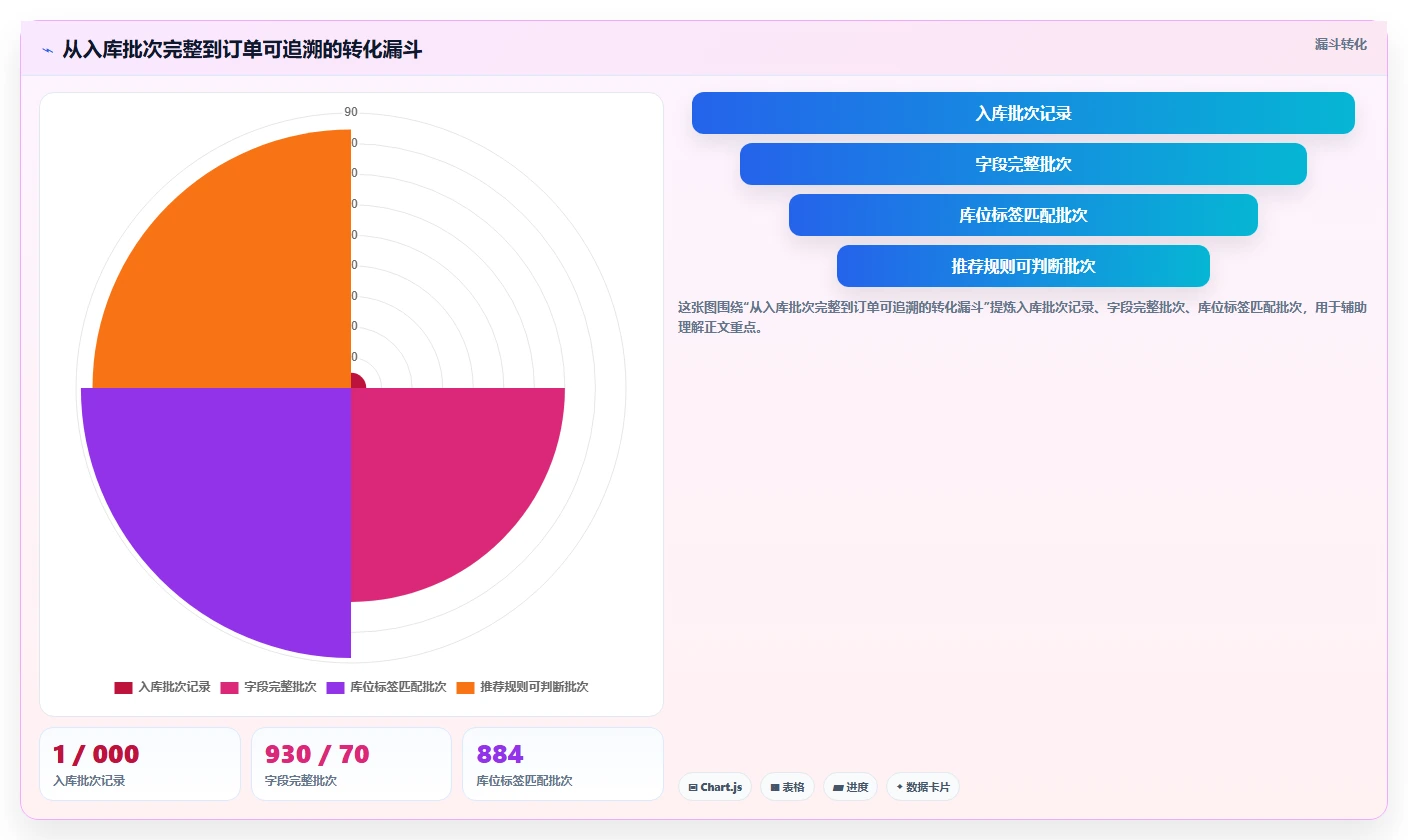The image size is (1408, 840).
Task: Click the 进度 tag chip
Action: [x=850, y=787]
